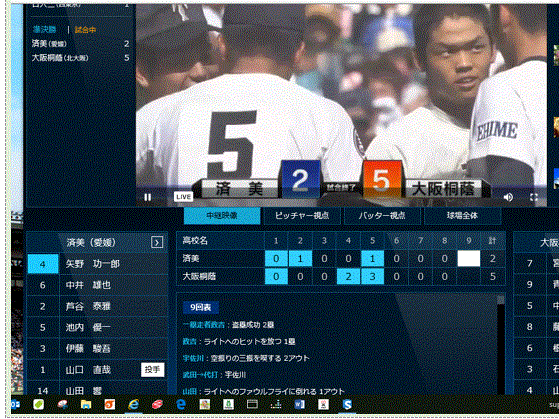Click the 9回表 inning label
This screenshot has height=419, width=559.
click(201, 307)
